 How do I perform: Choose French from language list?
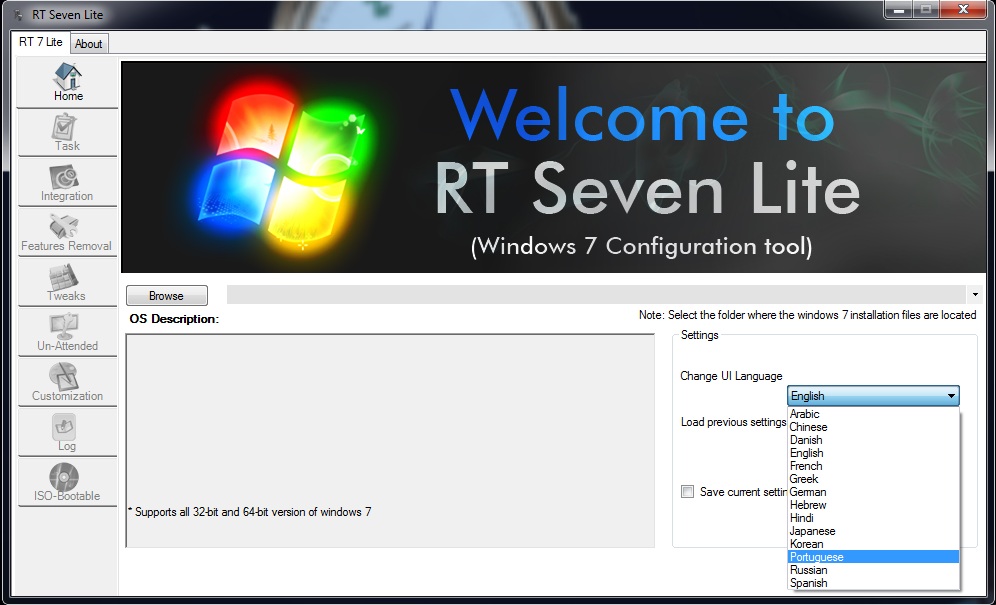click(873, 466)
